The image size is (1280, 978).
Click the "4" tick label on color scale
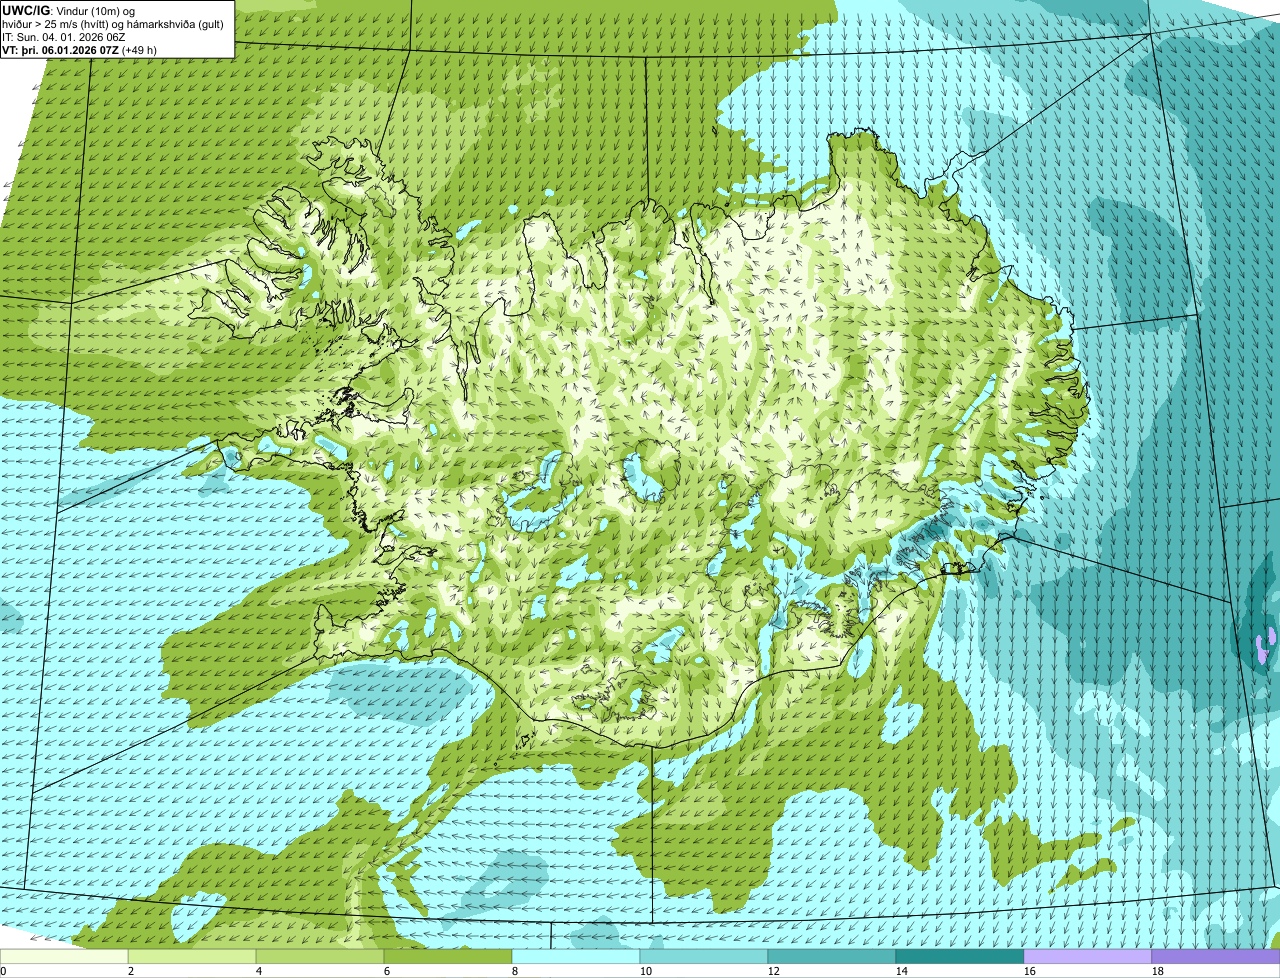259,971
